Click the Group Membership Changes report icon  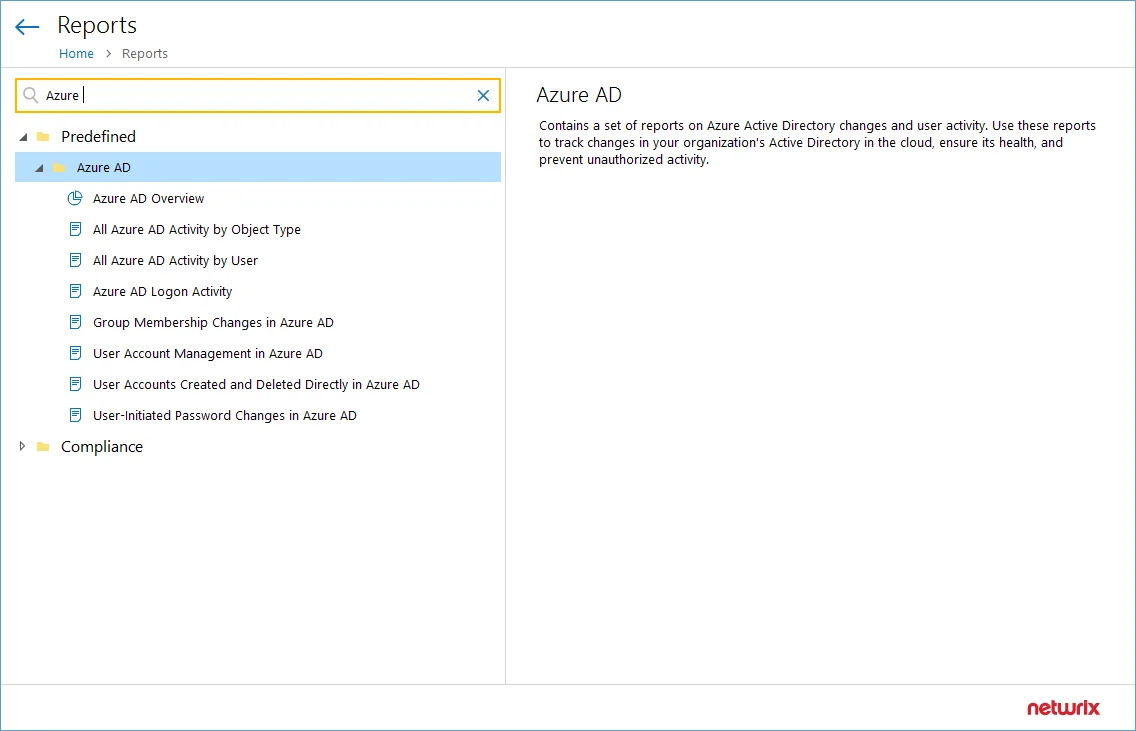coord(75,322)
